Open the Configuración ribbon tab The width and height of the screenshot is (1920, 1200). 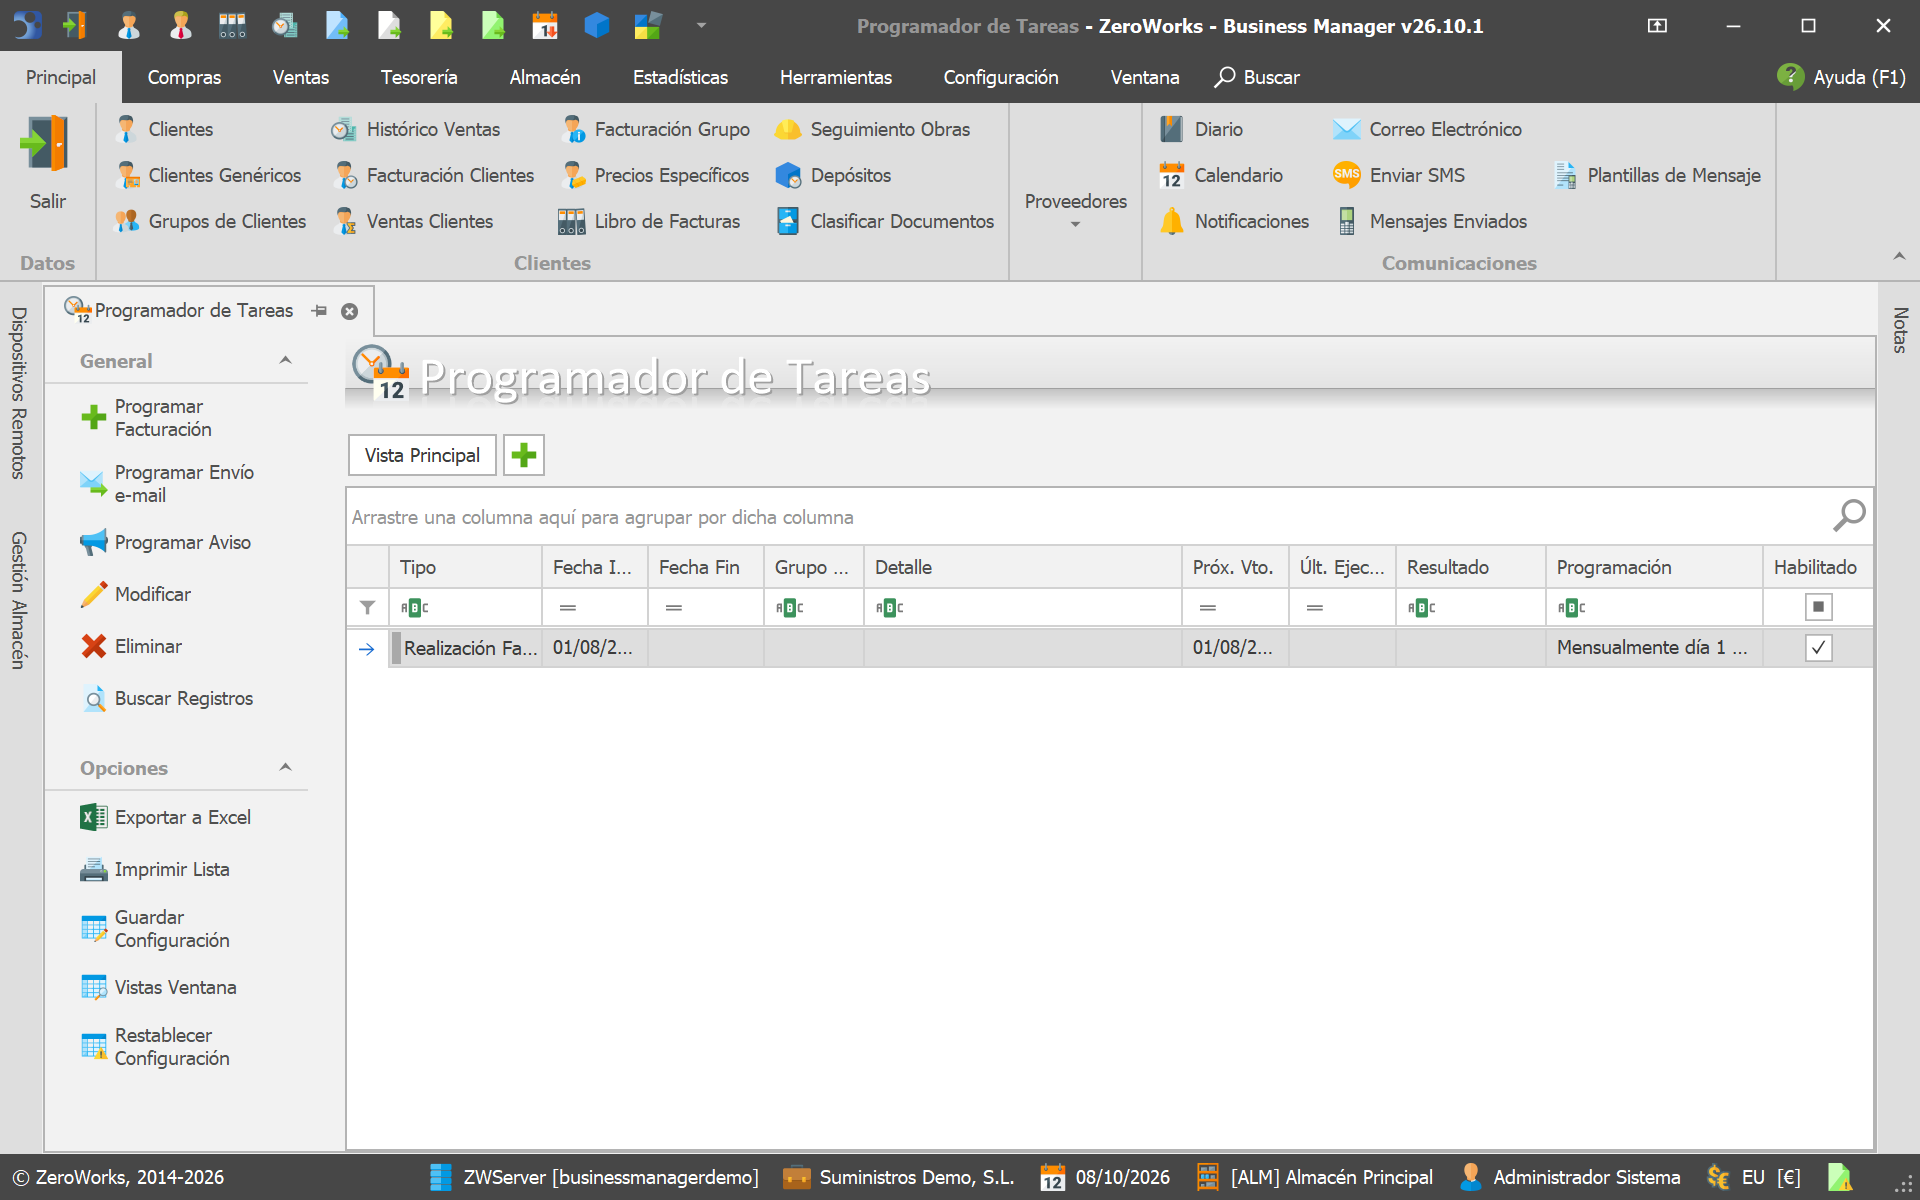point(1001,77)
